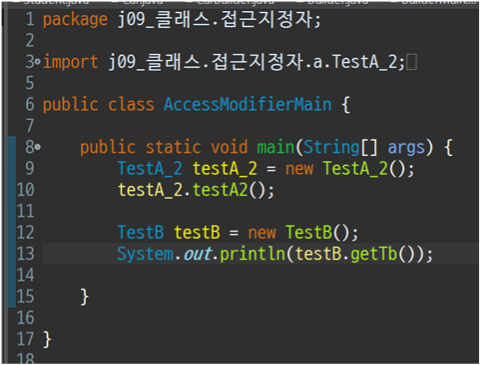Click the closing brace on line 17
The image size is (480, 365).
coord(47,339)
